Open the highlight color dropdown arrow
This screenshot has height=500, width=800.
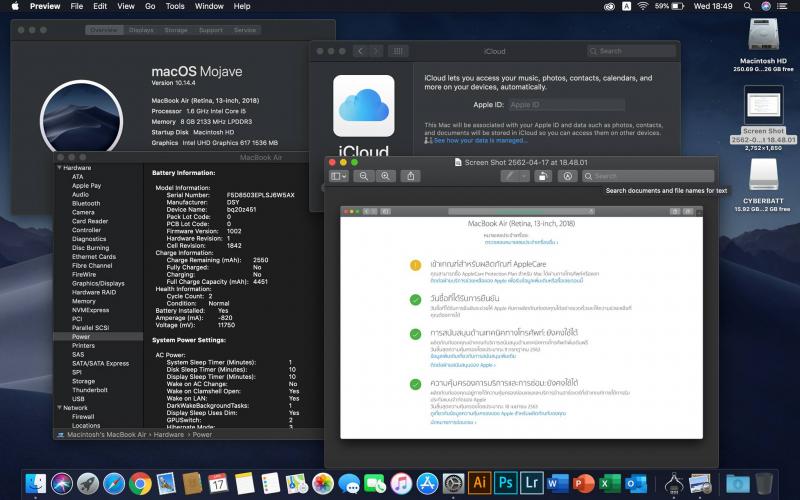click(524, 176)
